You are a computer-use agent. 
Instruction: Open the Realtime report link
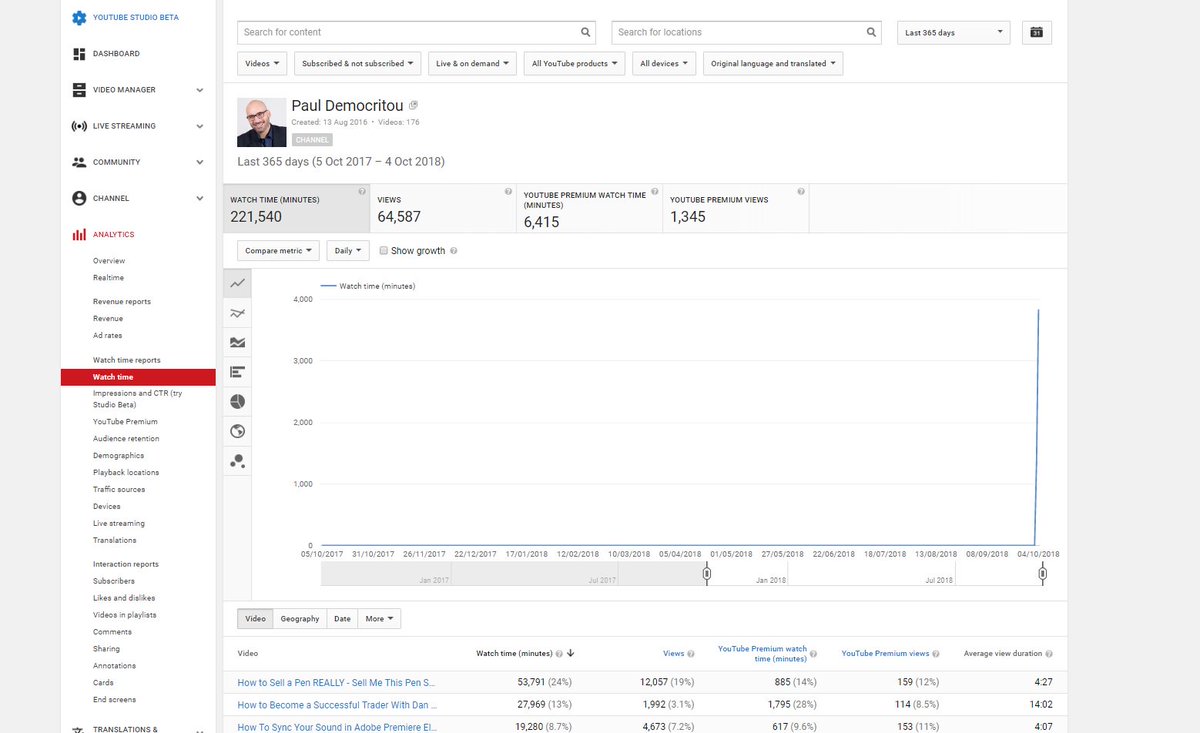tap(109, 278)
